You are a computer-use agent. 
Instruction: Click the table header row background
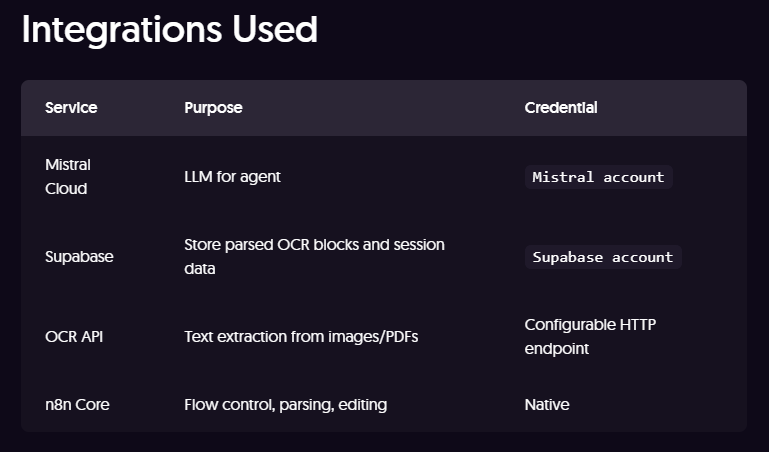point(400,108)
